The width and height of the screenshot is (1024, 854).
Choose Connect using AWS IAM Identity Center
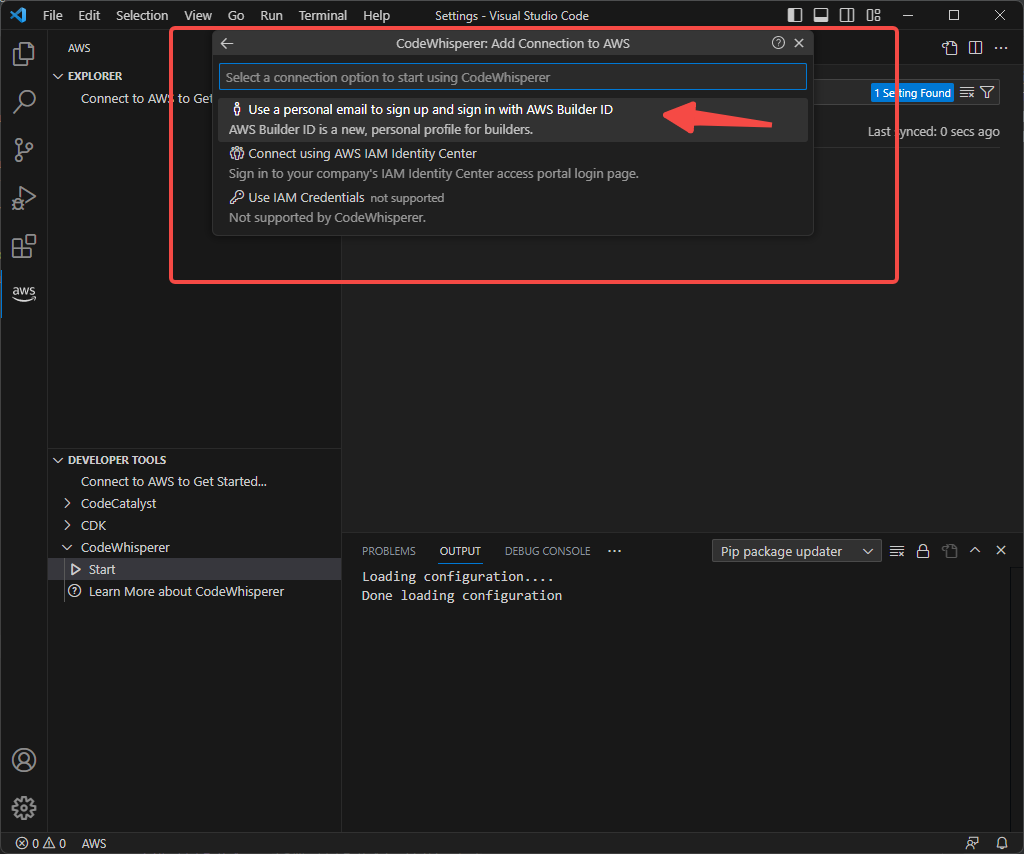click(513, 163)
